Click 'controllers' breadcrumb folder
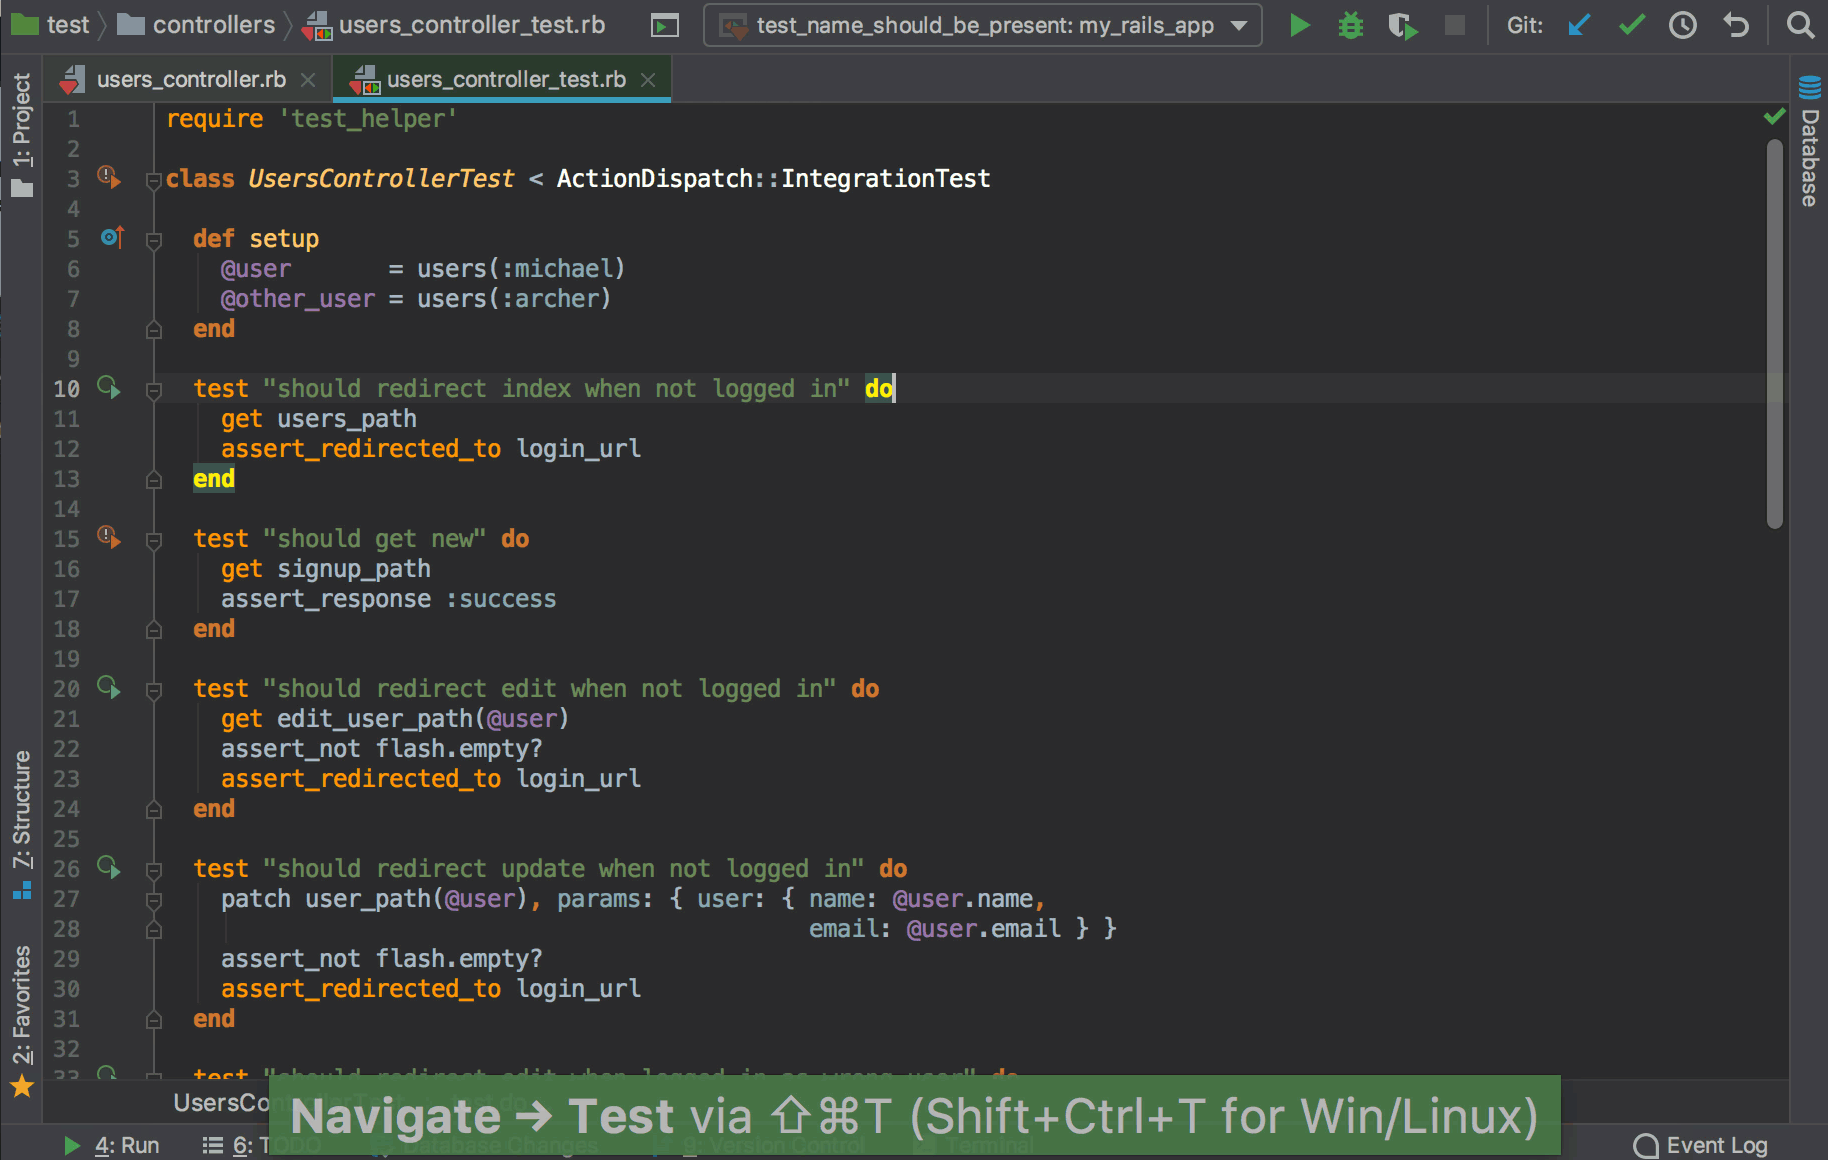This screenshot has width=1828, height=1160. 196,25
